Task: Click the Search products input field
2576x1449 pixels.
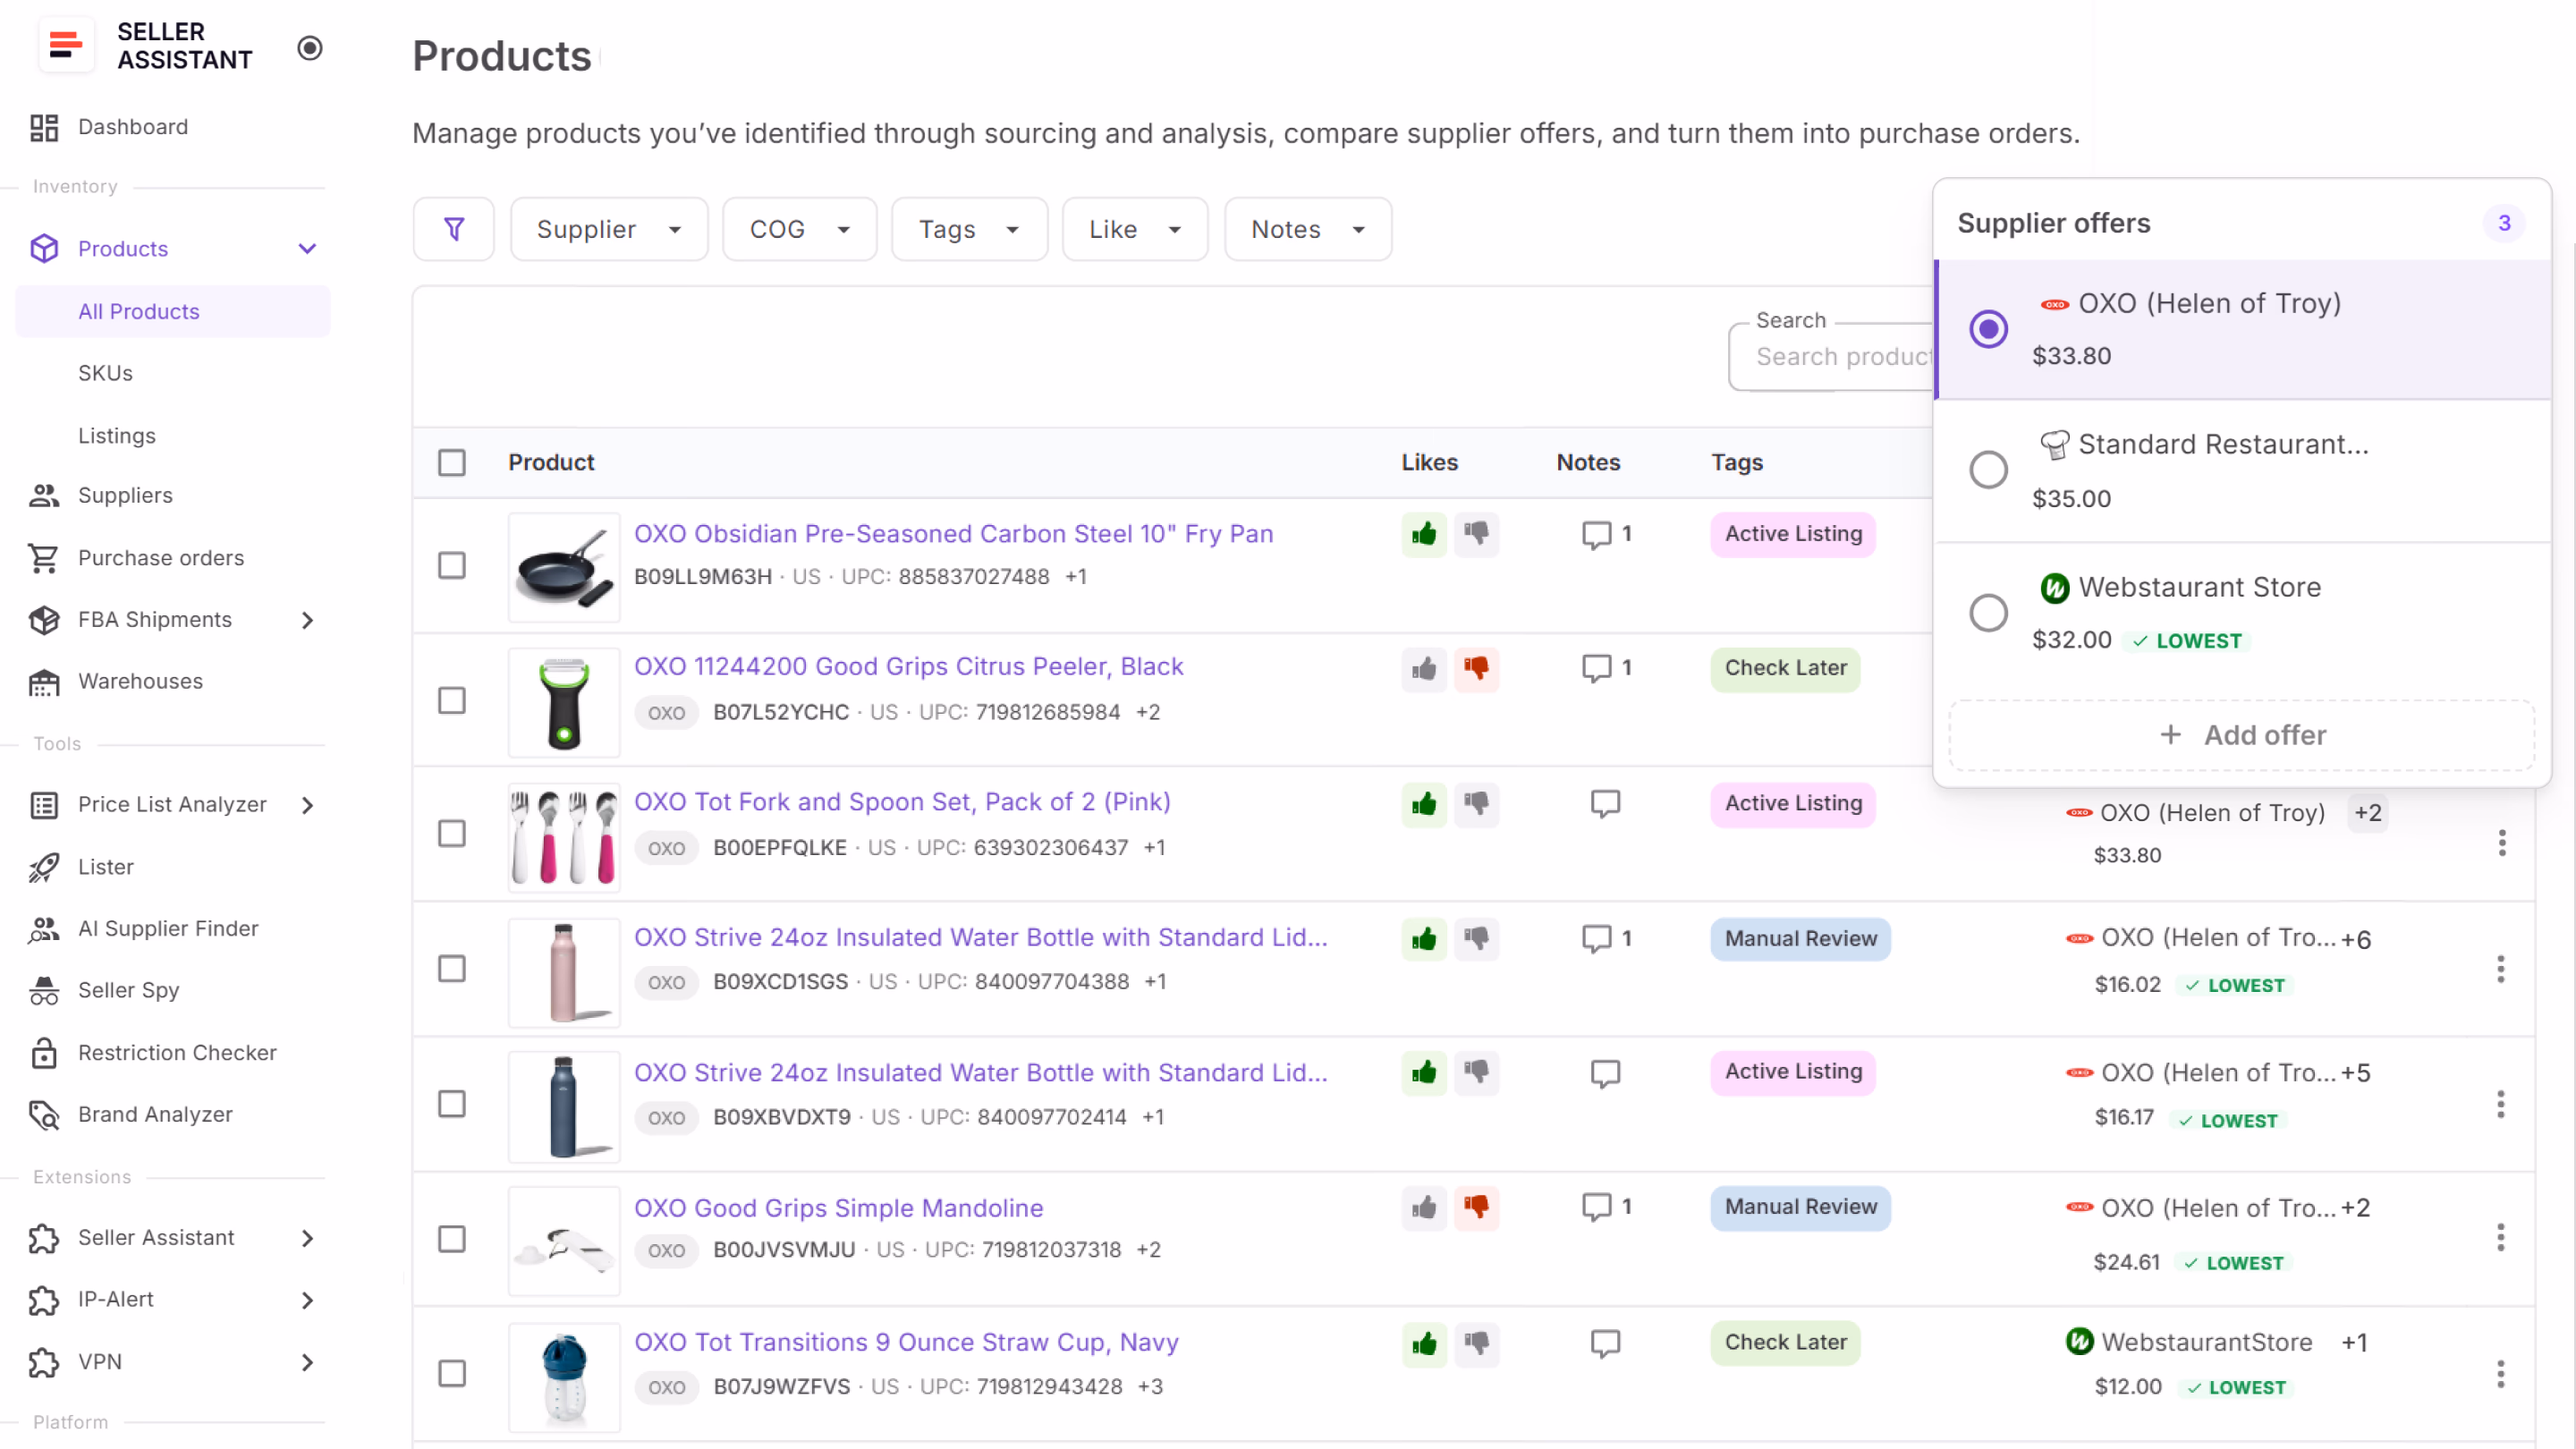Action: [x=1832, y=357]
